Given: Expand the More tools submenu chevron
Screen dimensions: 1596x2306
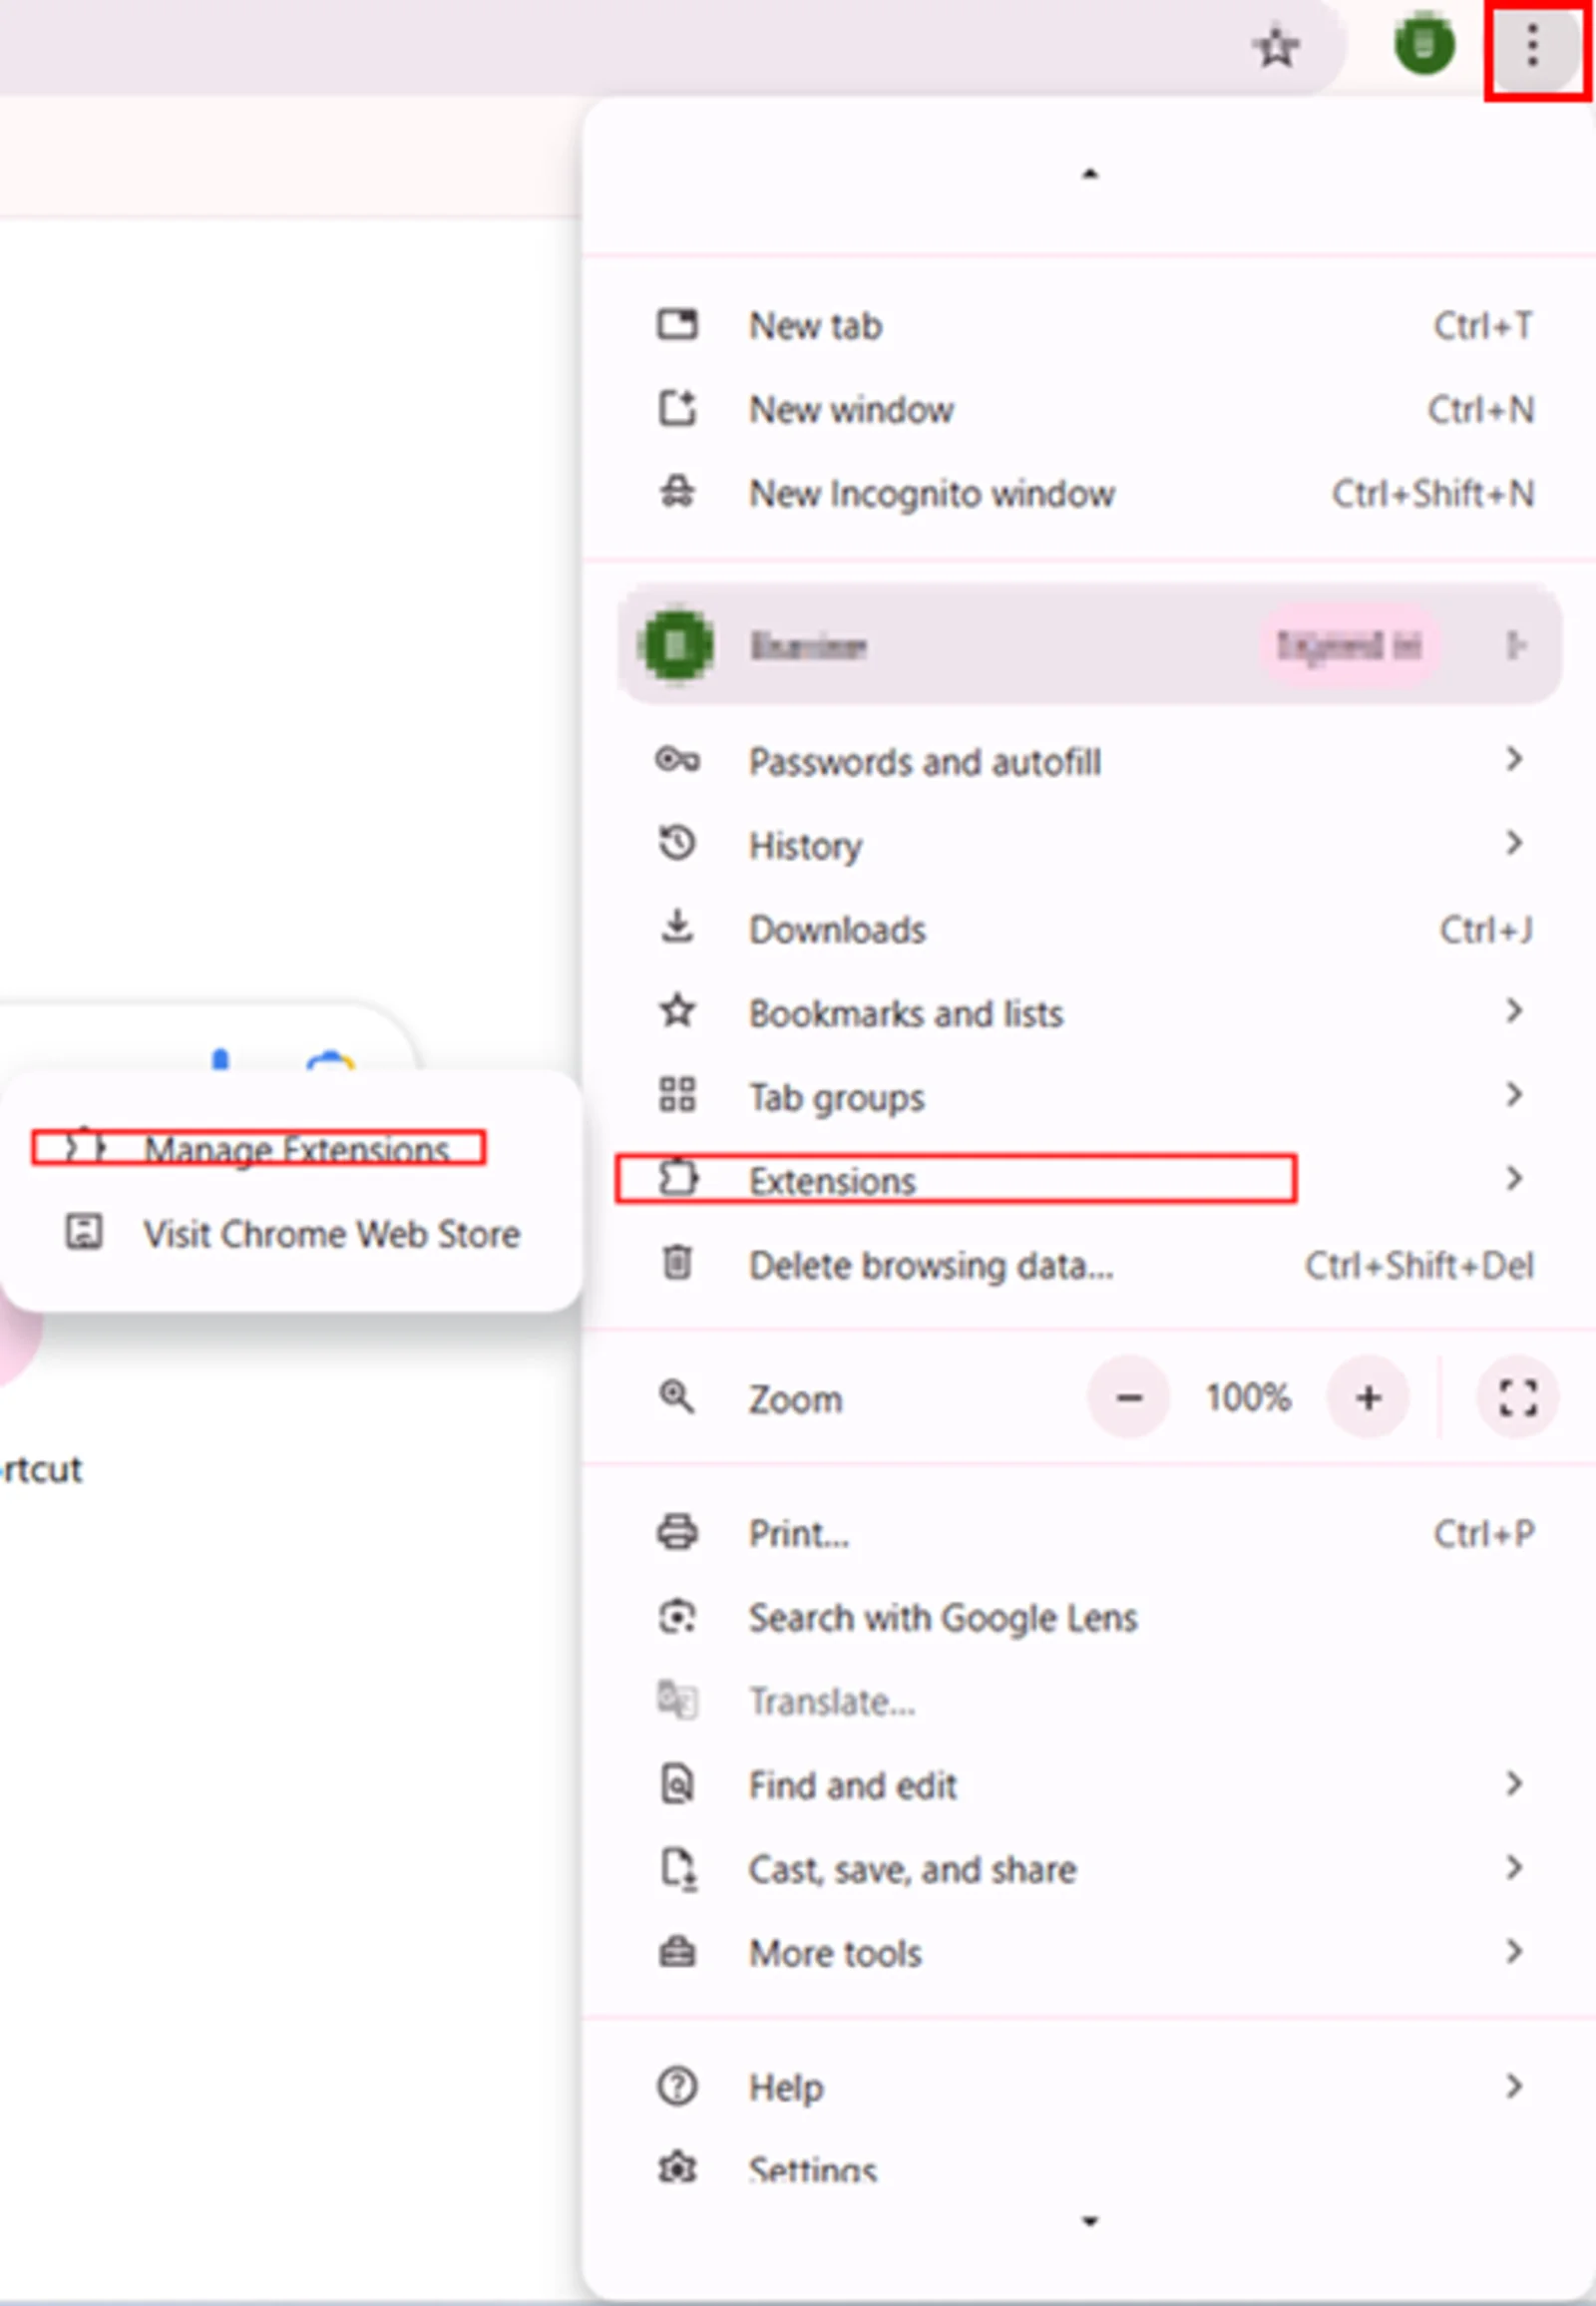Looking at the screenshot, I should pos(1514,1951).
